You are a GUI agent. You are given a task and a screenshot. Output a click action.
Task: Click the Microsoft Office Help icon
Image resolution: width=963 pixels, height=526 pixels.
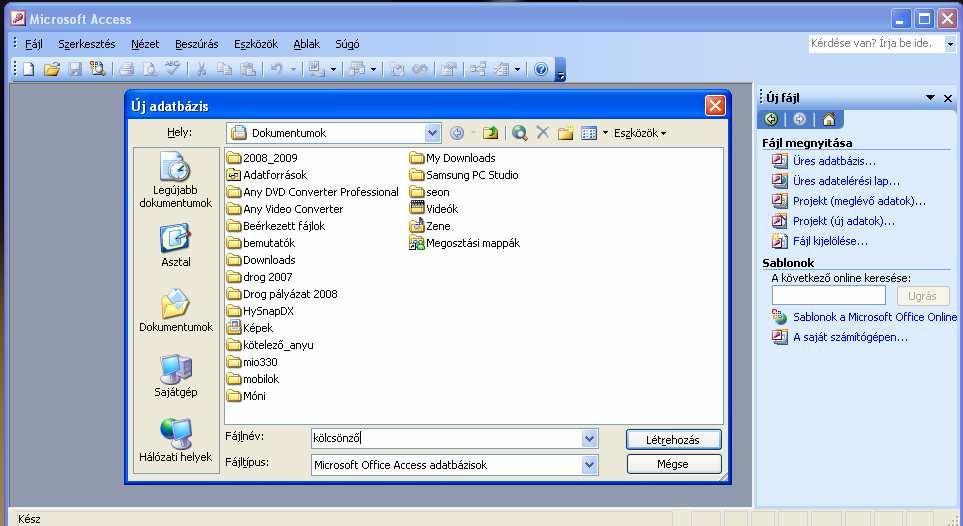pos(541,69)
